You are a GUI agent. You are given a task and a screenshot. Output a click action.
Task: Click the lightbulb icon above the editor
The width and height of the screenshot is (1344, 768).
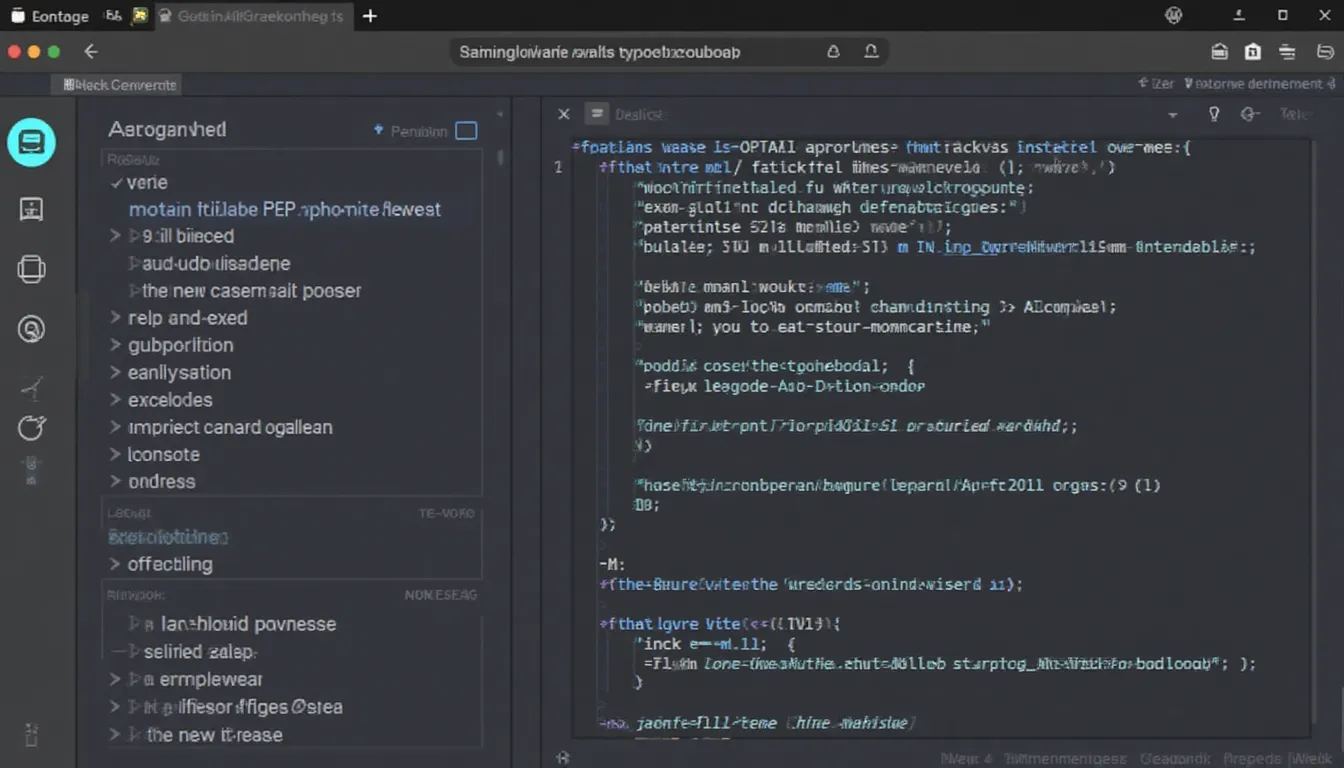[x=1214, y=114]
